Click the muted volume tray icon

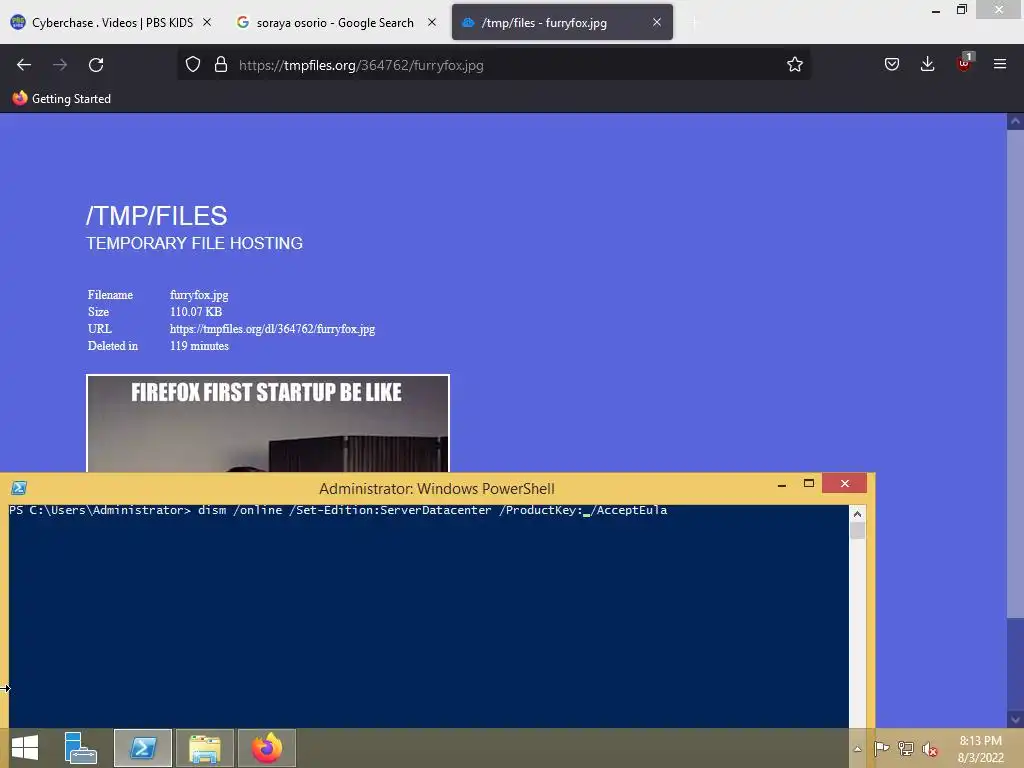pyautogui.click(x=930, y=749)
